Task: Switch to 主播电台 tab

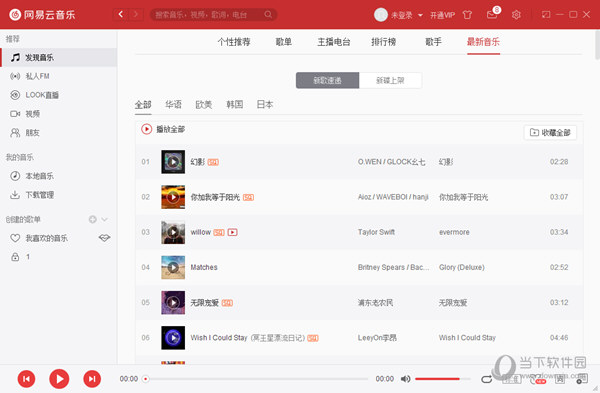Action: tap(334, 42)
